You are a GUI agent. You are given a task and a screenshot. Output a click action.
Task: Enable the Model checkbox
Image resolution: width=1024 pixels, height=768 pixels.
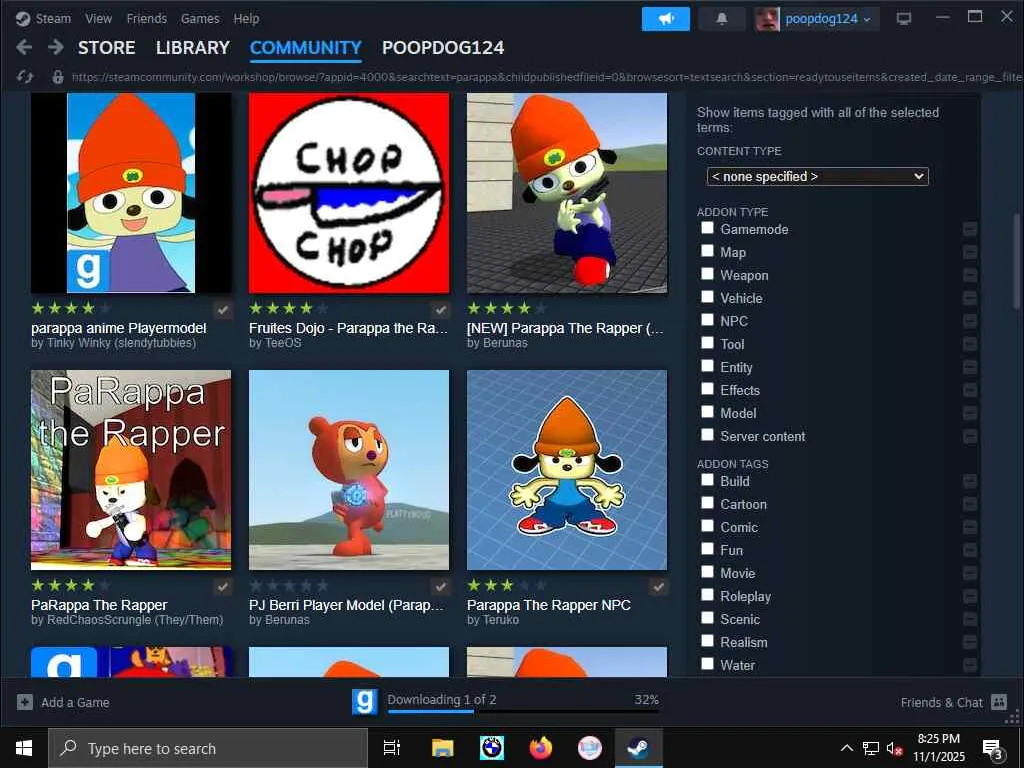click(x=707, y=411)
